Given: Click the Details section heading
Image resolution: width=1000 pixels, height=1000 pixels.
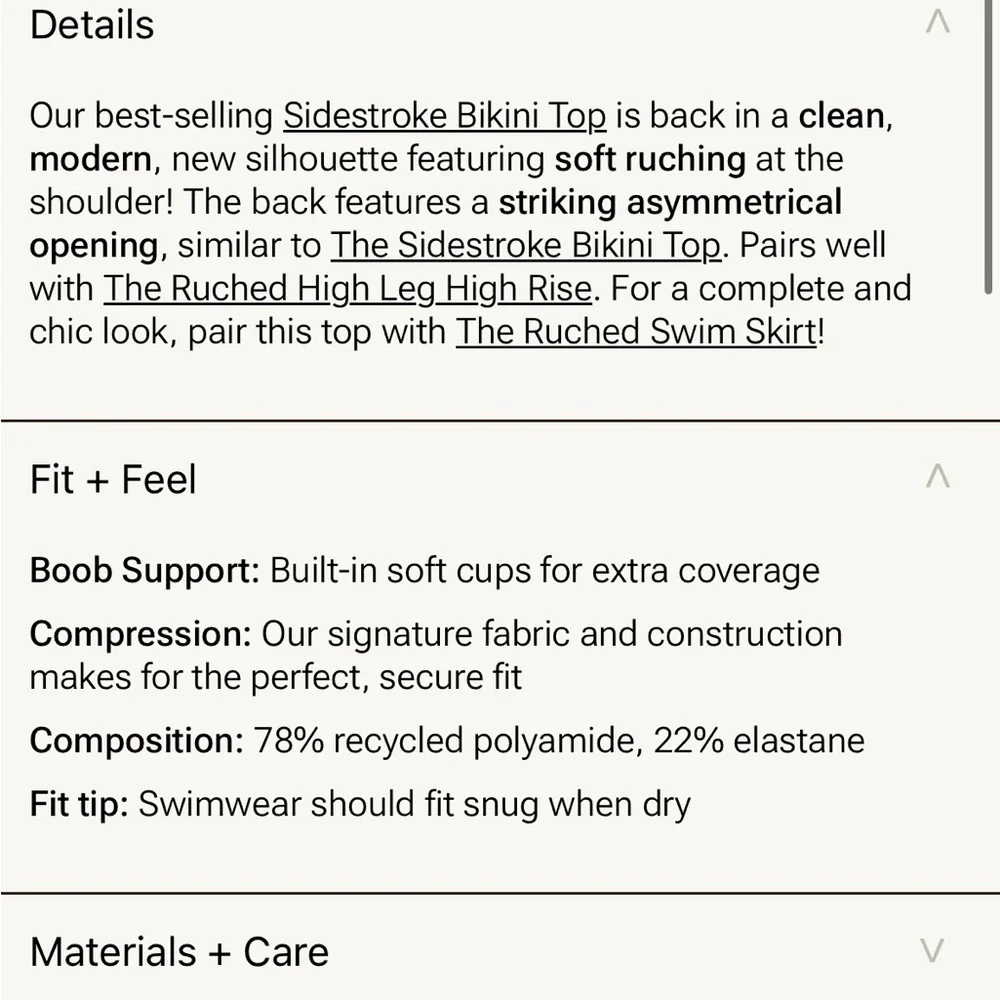Looking at the screenshot, I should pos(92,25).
